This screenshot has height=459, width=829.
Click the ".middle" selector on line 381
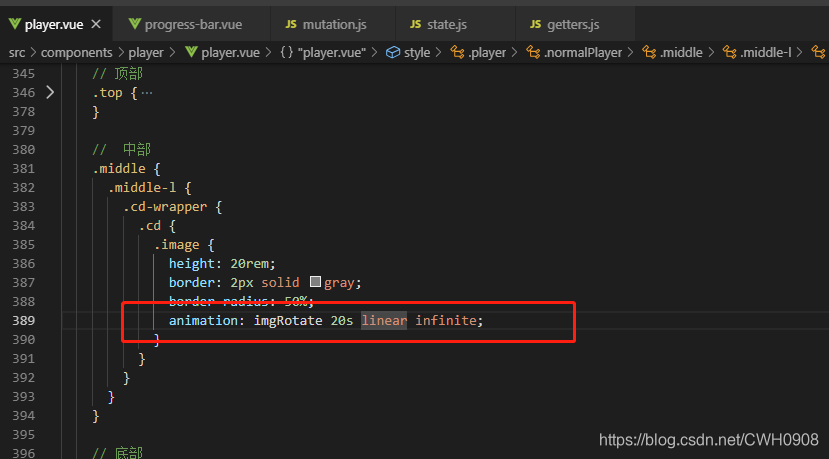click(x=119, y=169)
